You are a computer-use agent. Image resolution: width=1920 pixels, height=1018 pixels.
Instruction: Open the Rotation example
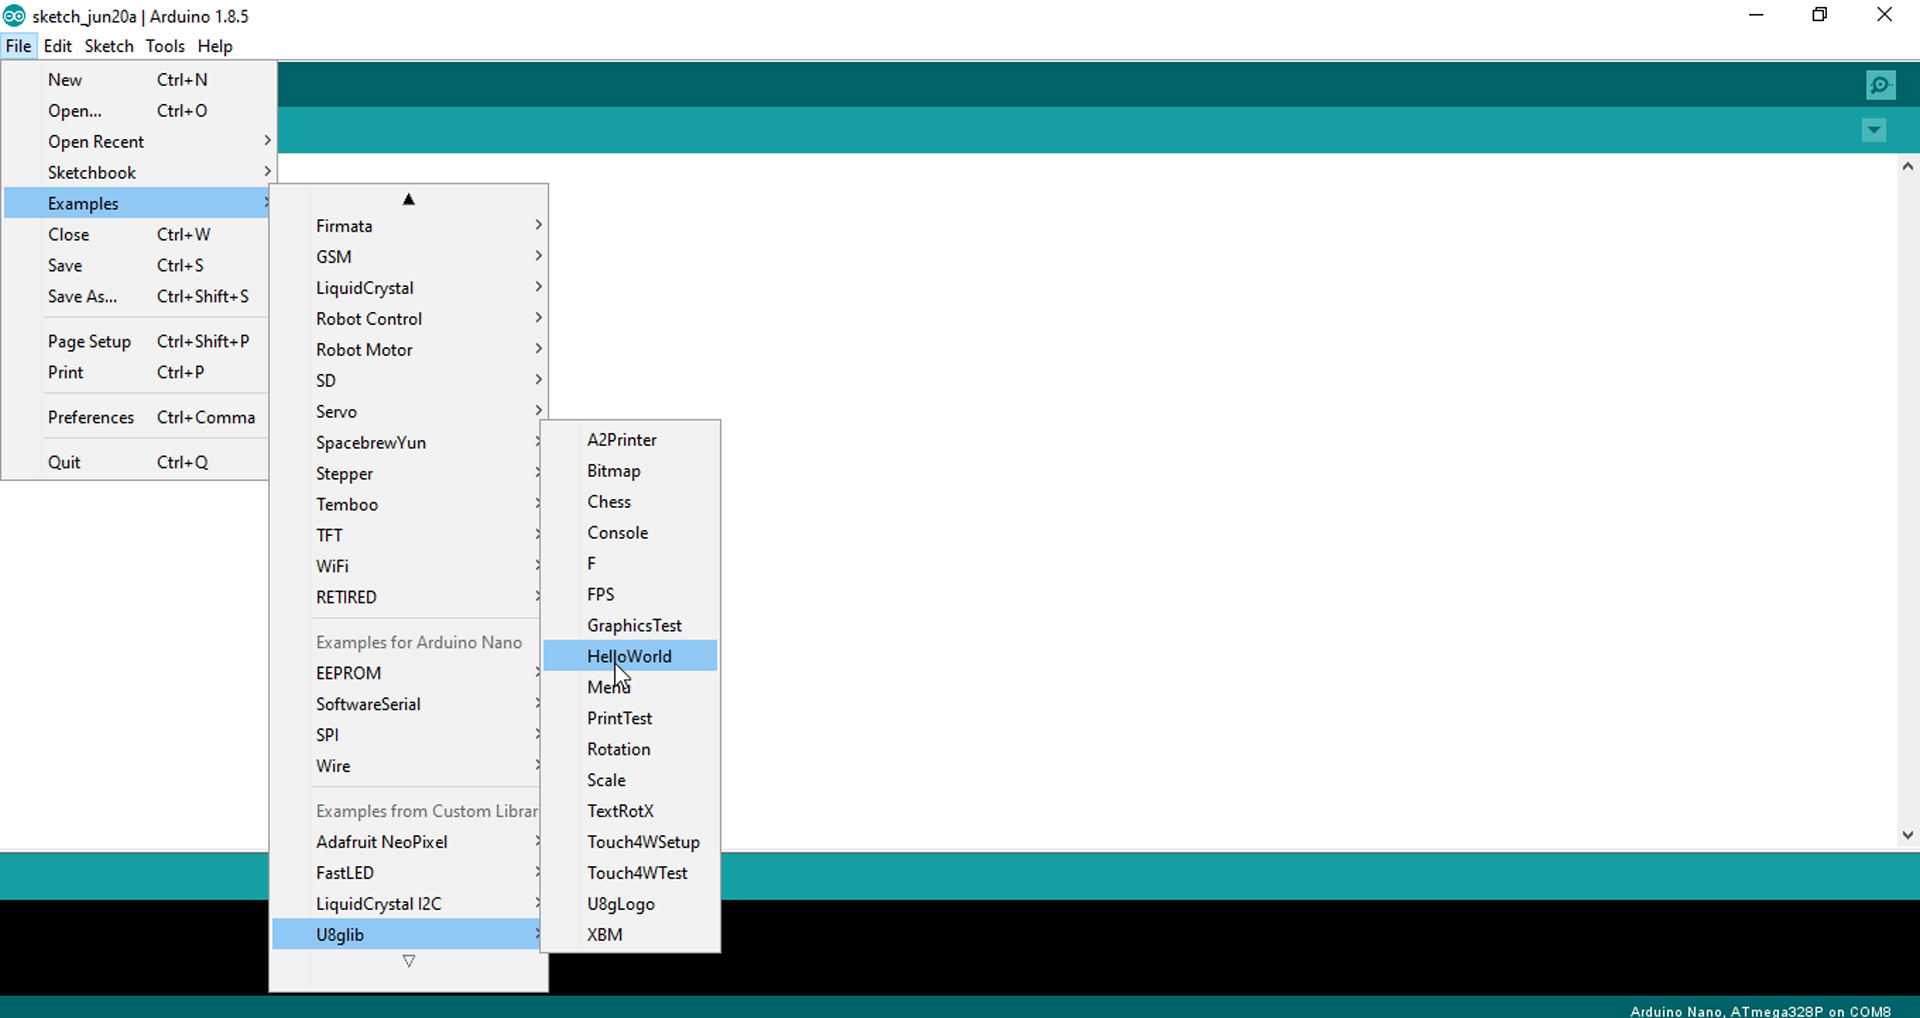pyautogui.click(x=630, y=750)
